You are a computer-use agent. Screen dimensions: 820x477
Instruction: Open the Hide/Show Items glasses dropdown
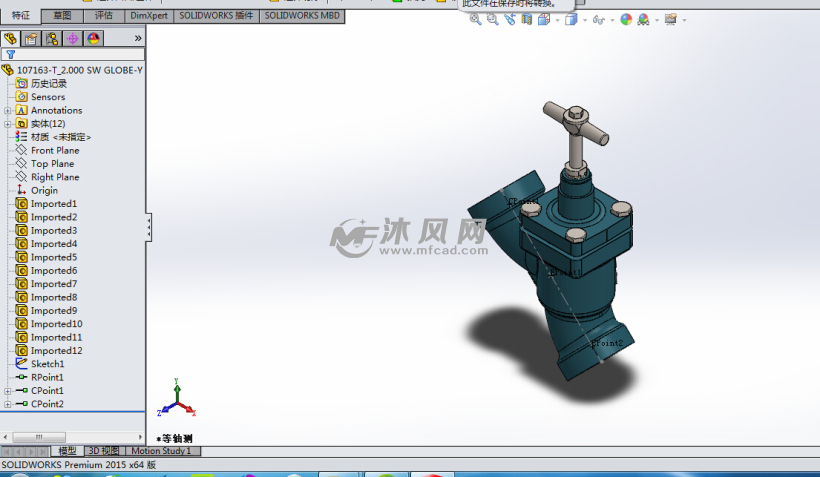(600, 19)
